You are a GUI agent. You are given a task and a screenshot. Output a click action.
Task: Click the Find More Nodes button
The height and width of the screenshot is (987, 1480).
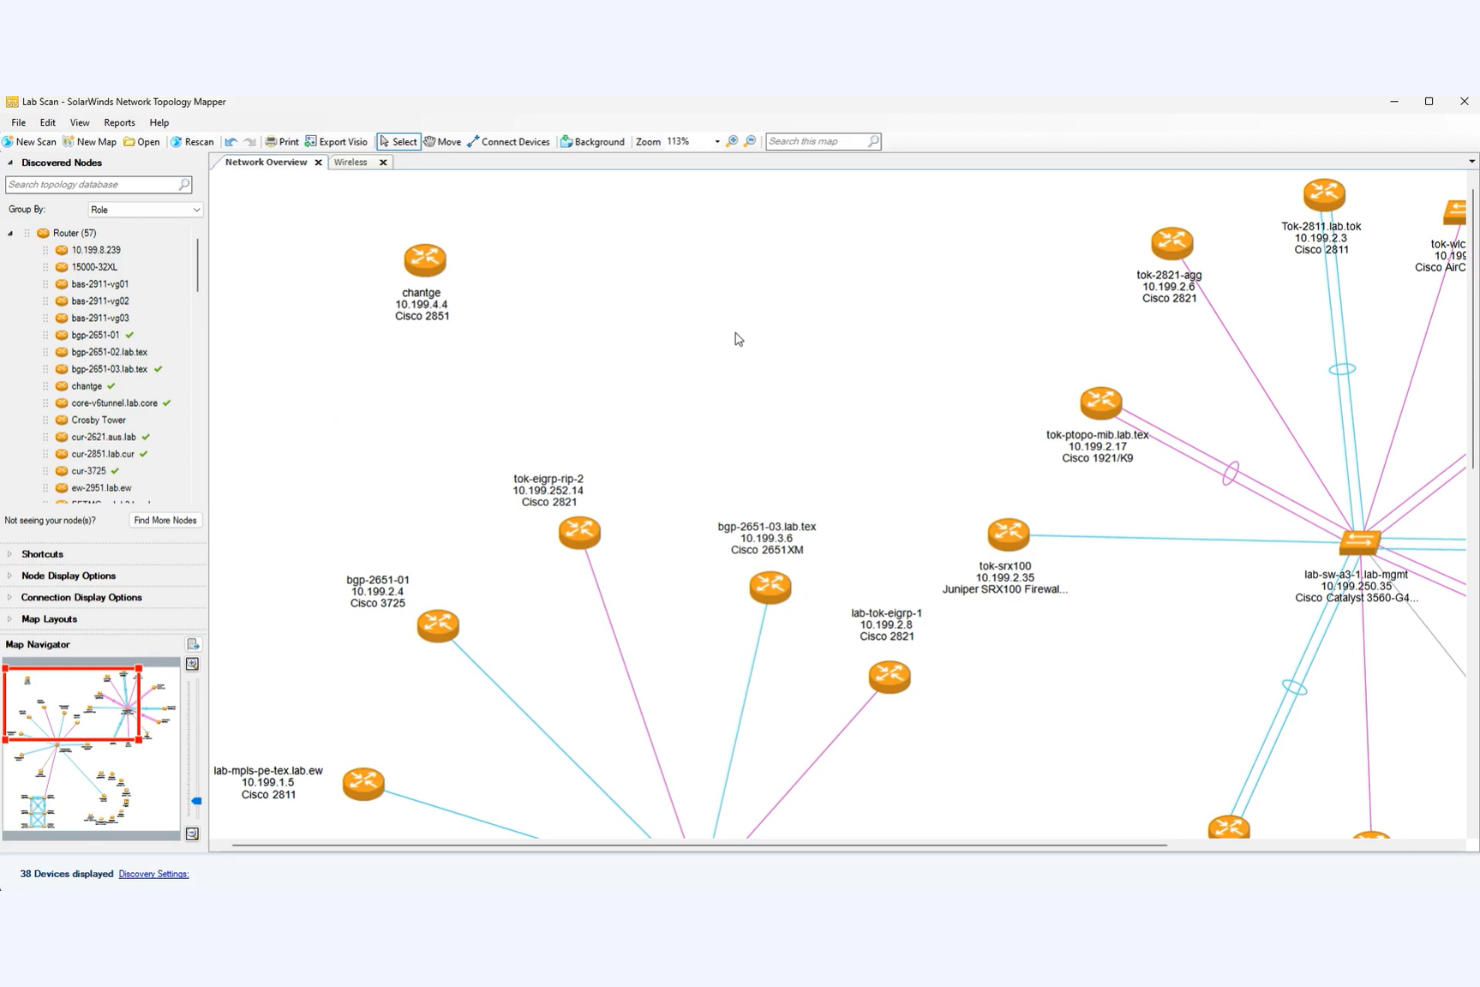pyautogui.click(x=165, y=519)
